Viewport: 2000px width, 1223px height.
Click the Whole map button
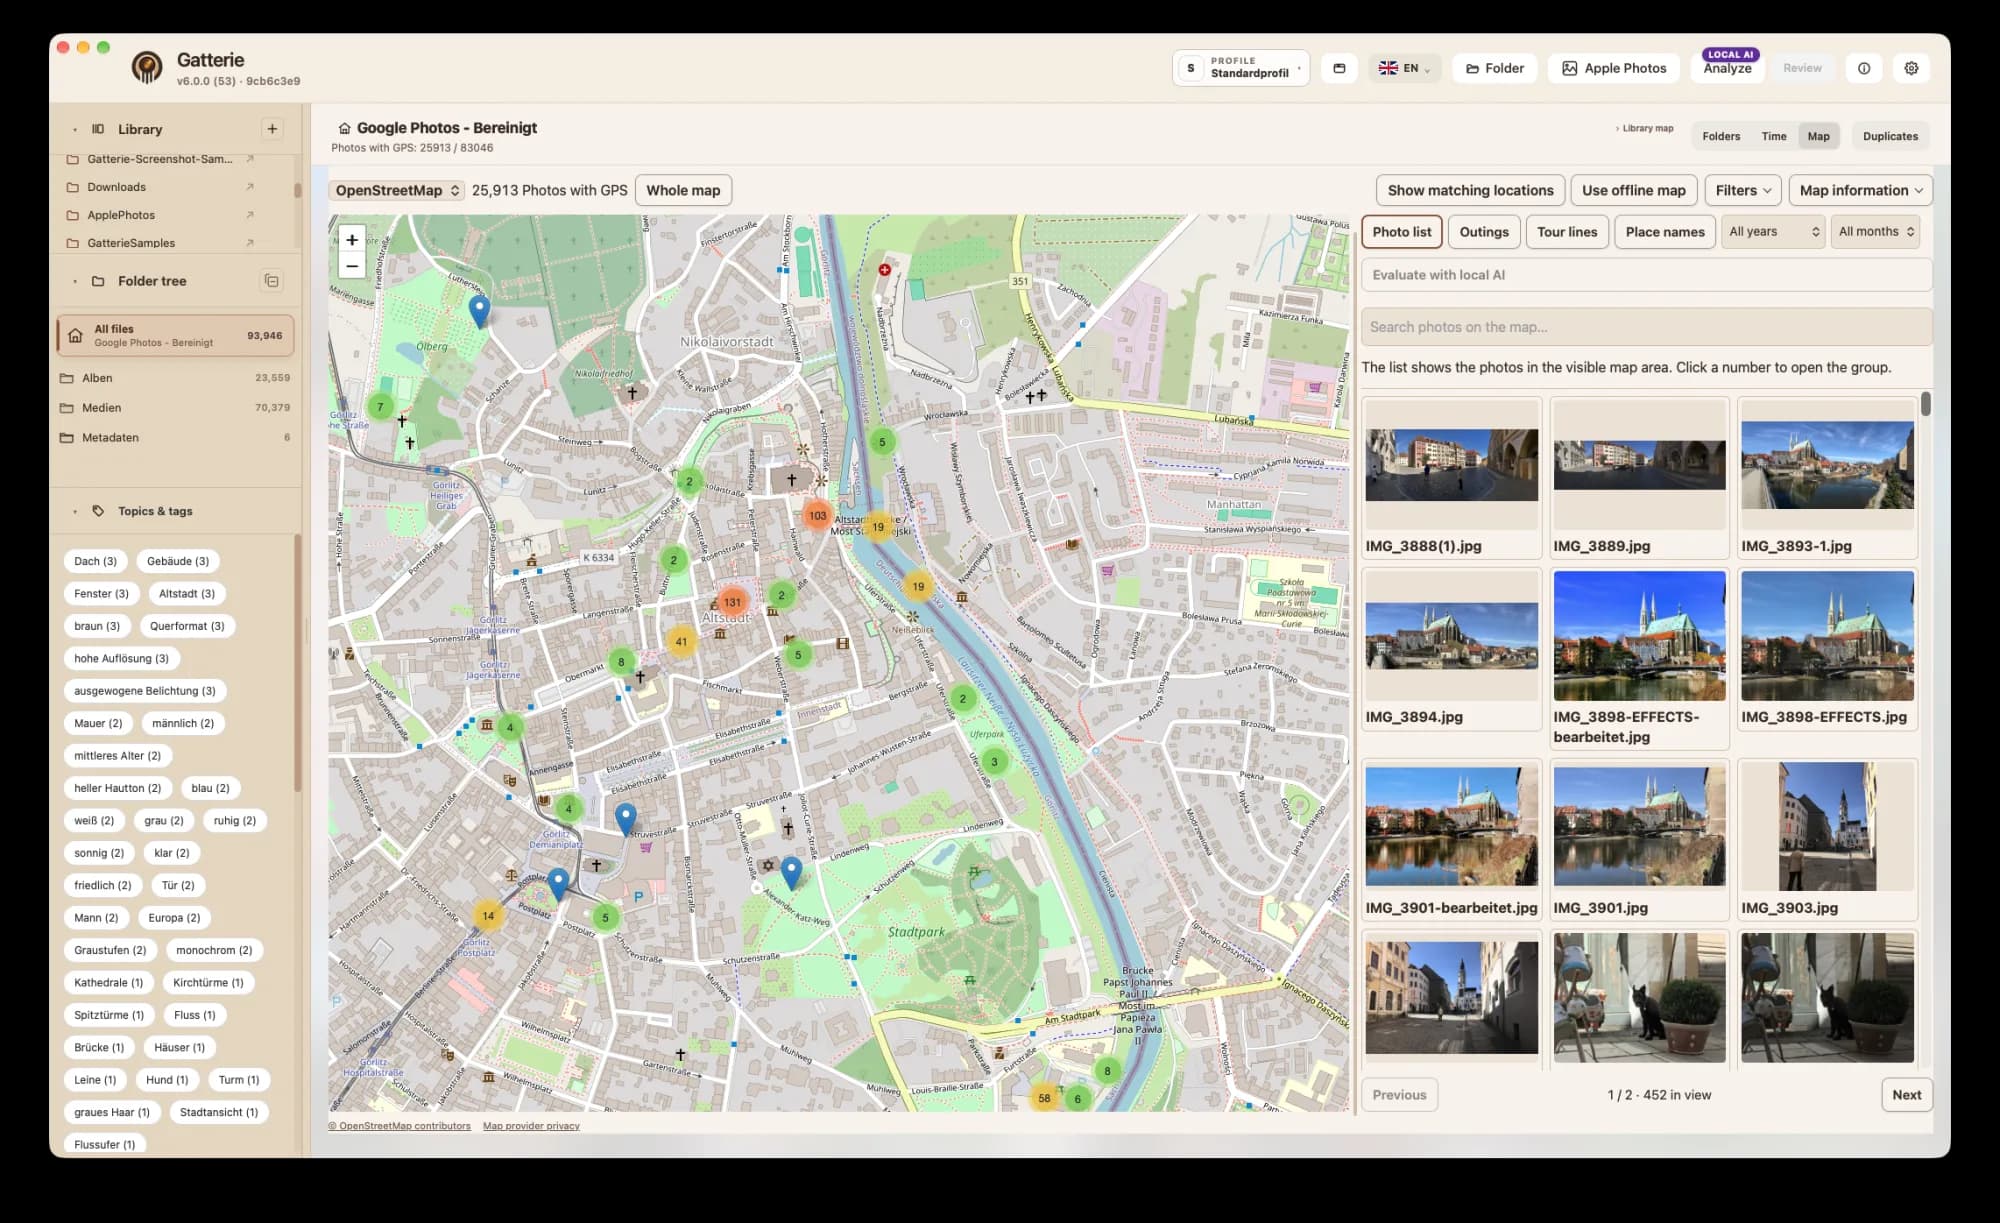683,190
